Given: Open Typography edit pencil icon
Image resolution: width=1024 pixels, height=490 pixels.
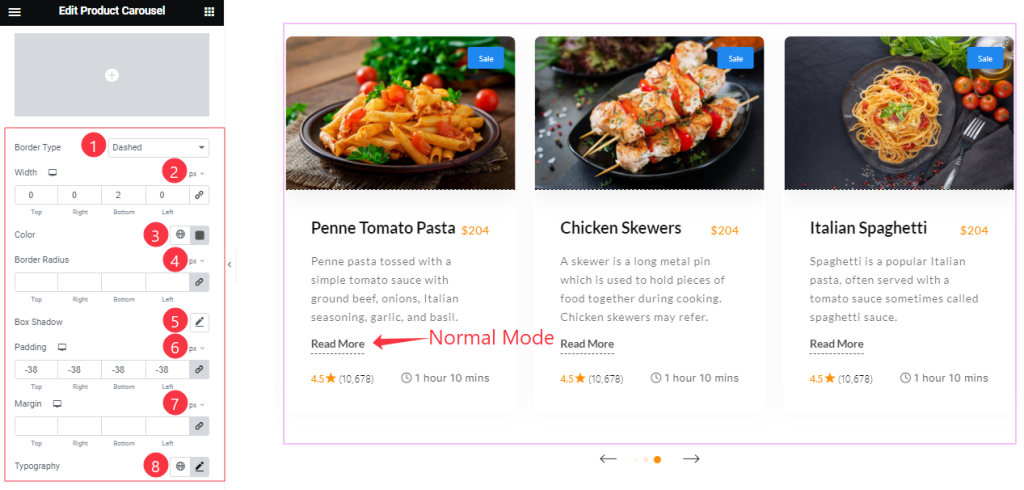Looking at the screenshot, I should click(x=200, y=466).
